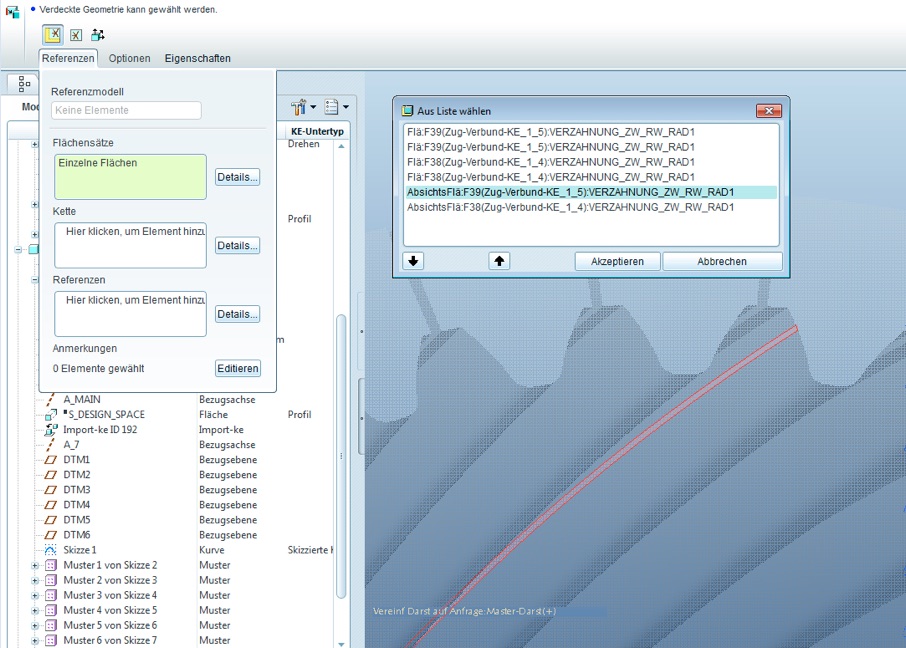
Task: Open the dropdown arrow beside the hammer icon
Action: click(313, 107)
